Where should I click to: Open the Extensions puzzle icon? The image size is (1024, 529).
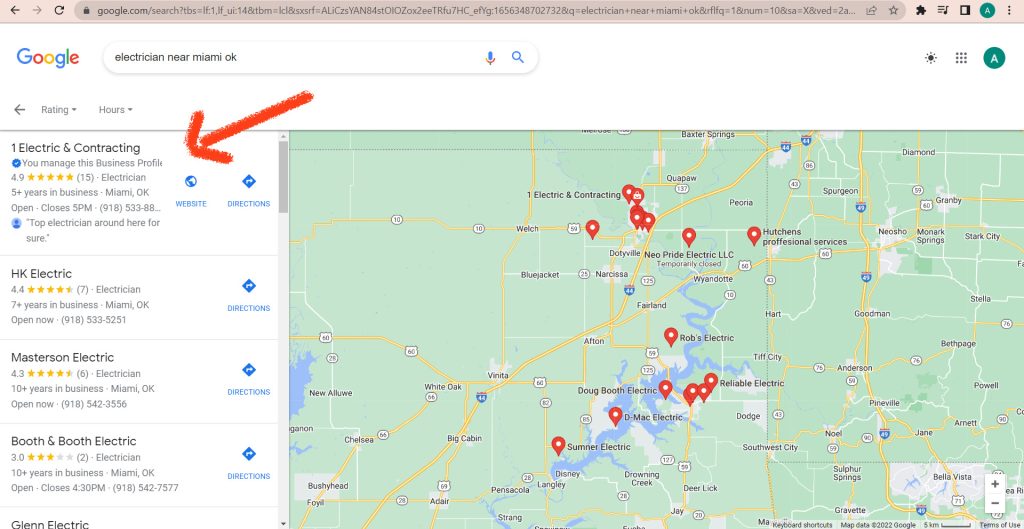pyautogui.click(x=921, y=10)
